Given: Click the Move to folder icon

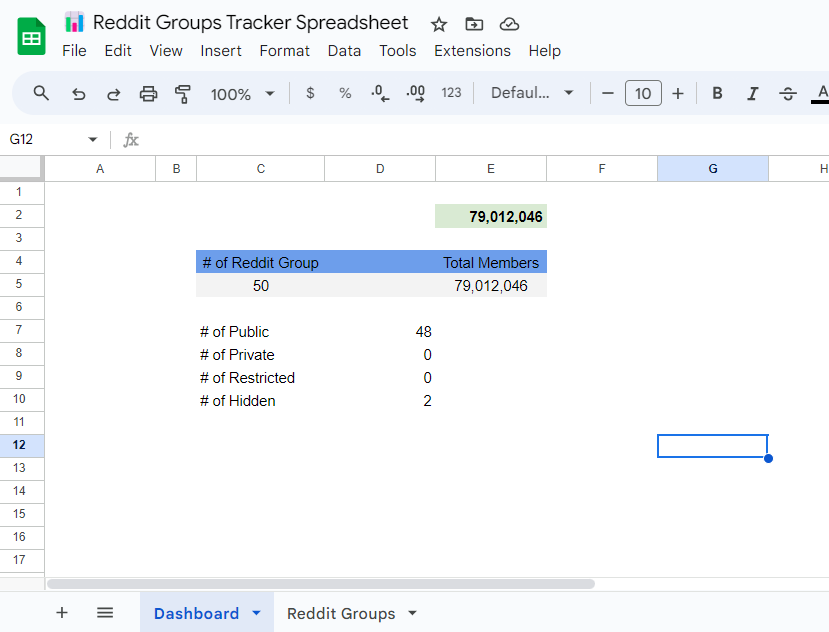Looking at the screenshot, I should pyautogui.click(x=474, y=24).
